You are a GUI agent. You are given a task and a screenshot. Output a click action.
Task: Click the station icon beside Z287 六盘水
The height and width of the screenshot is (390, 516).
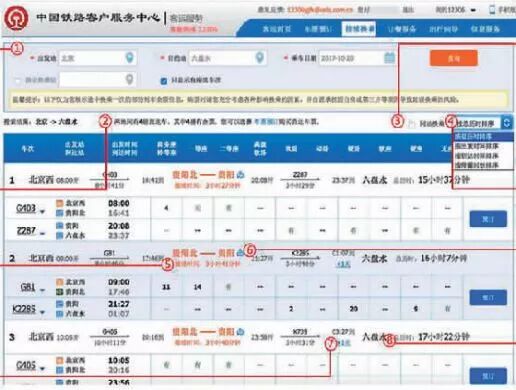point(59,235)
